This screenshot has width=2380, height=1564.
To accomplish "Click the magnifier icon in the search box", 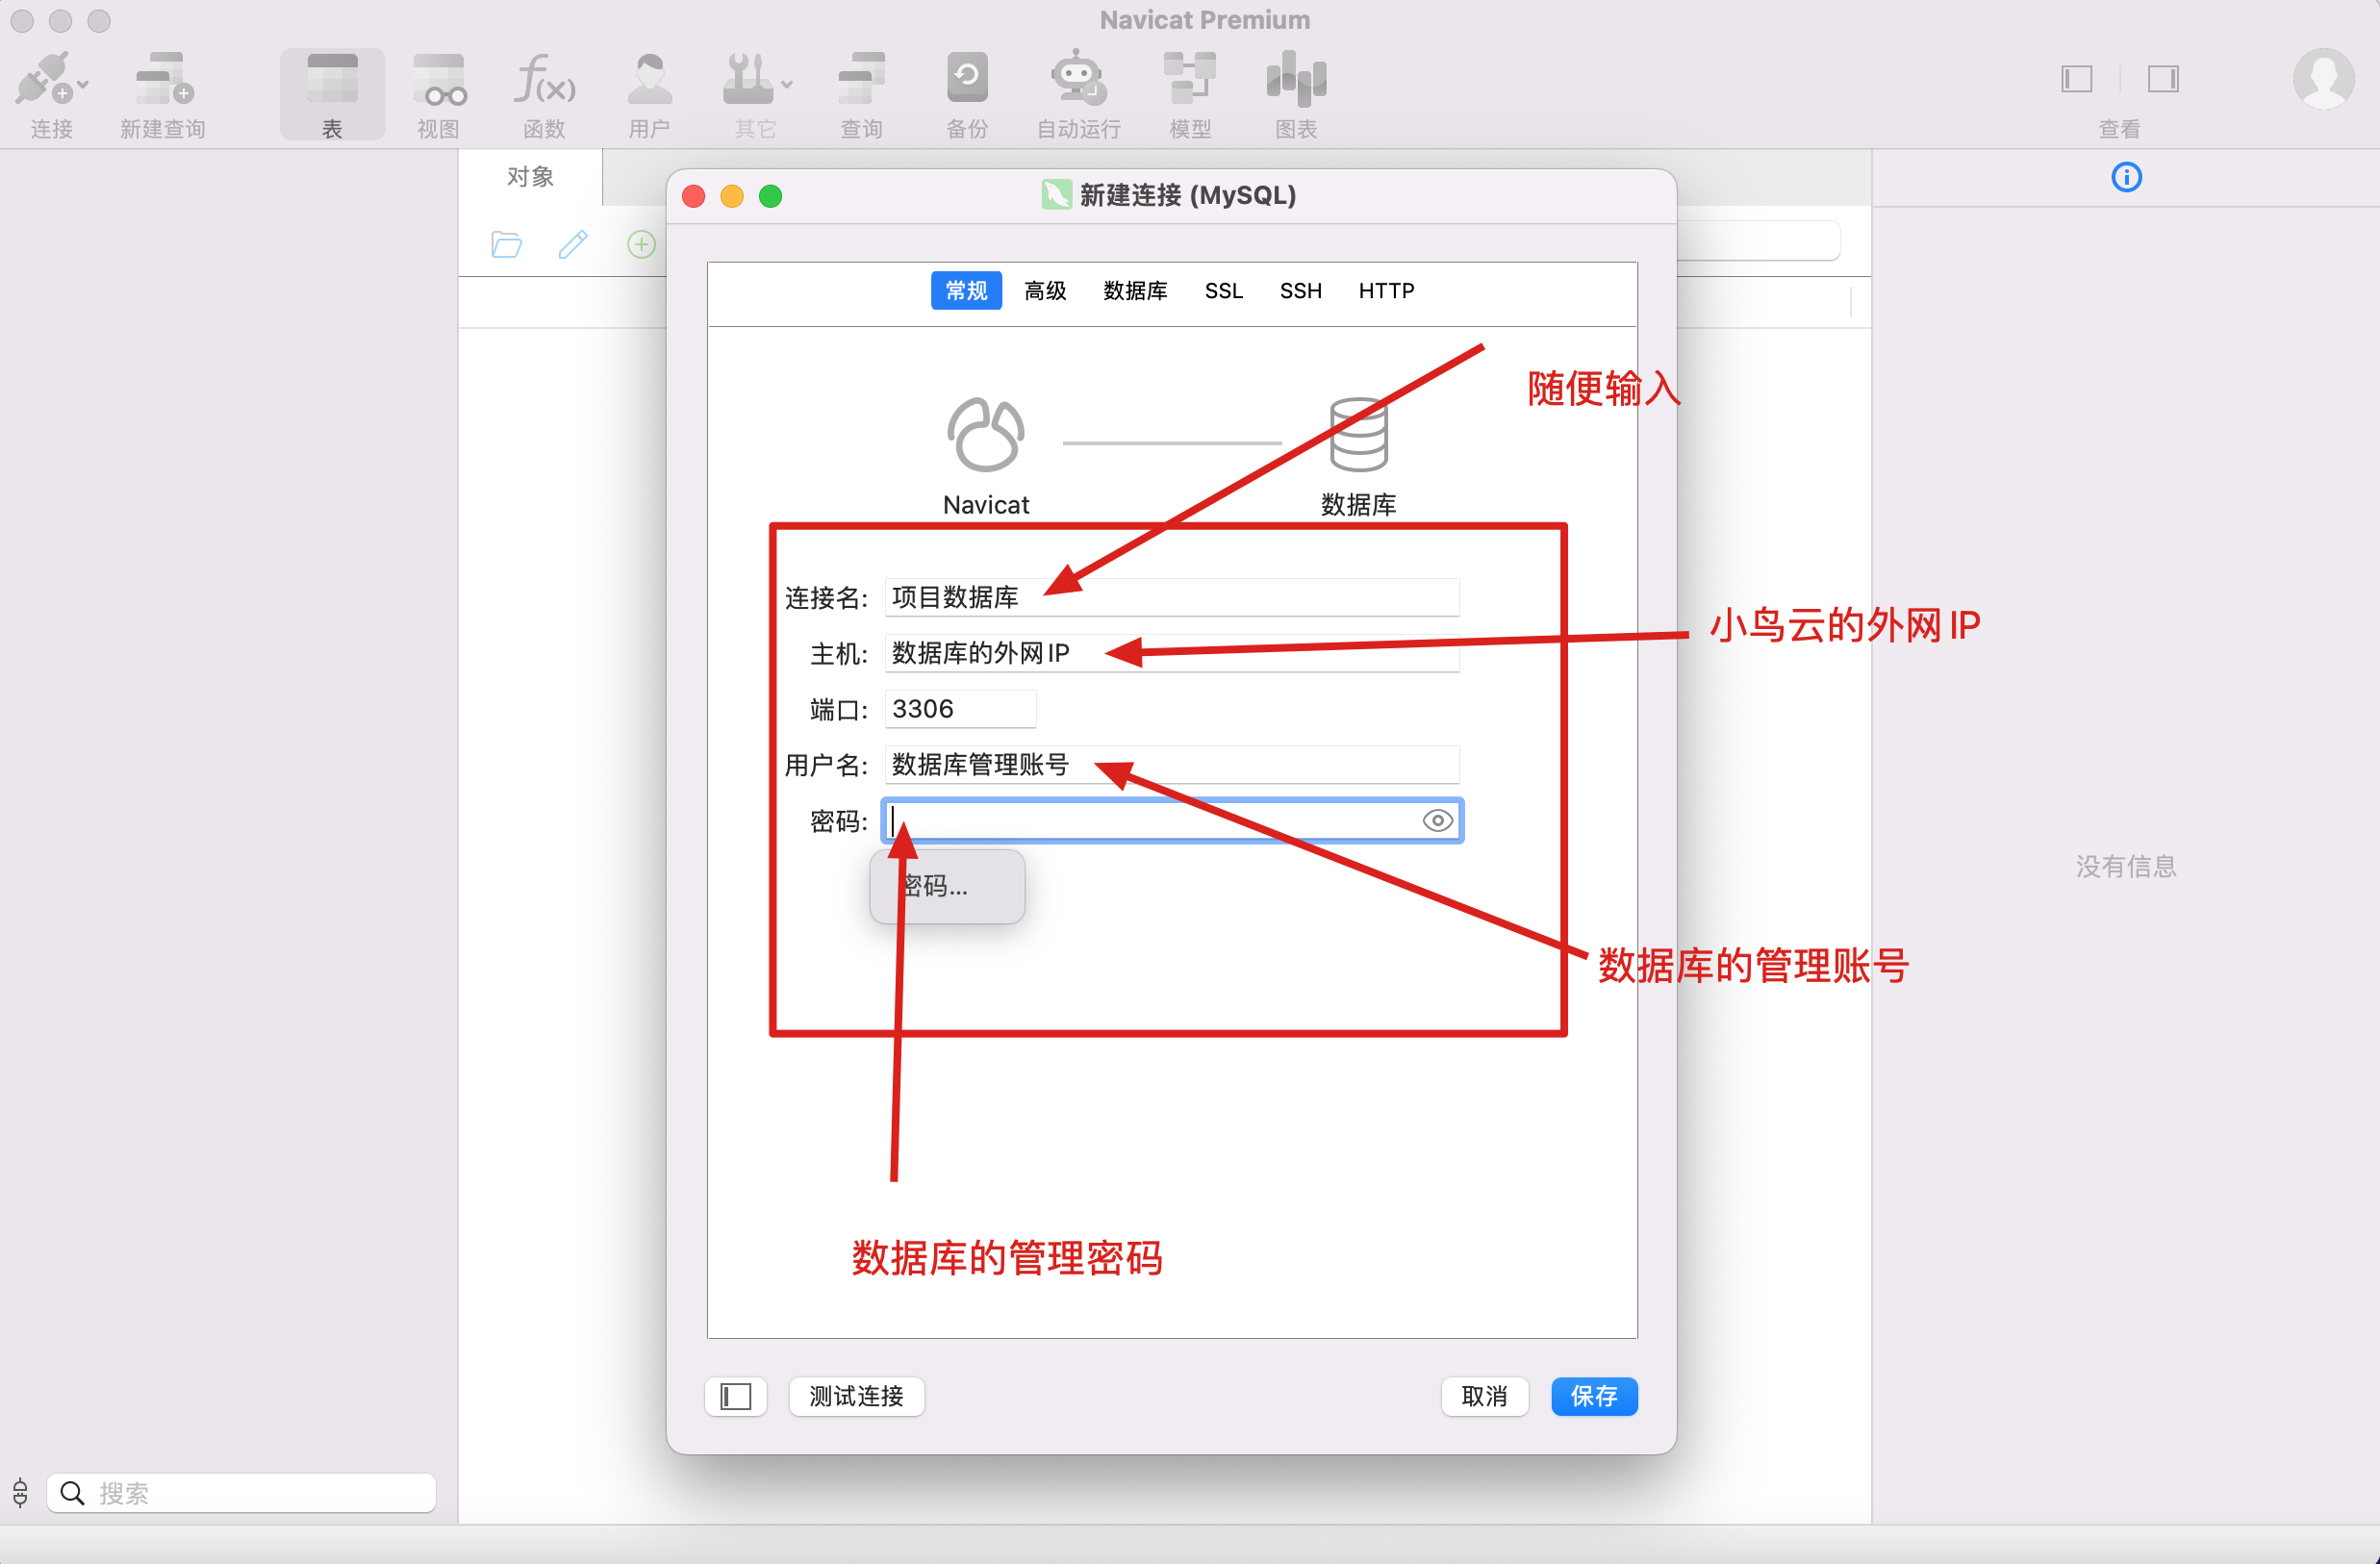I will (72, 1493).
